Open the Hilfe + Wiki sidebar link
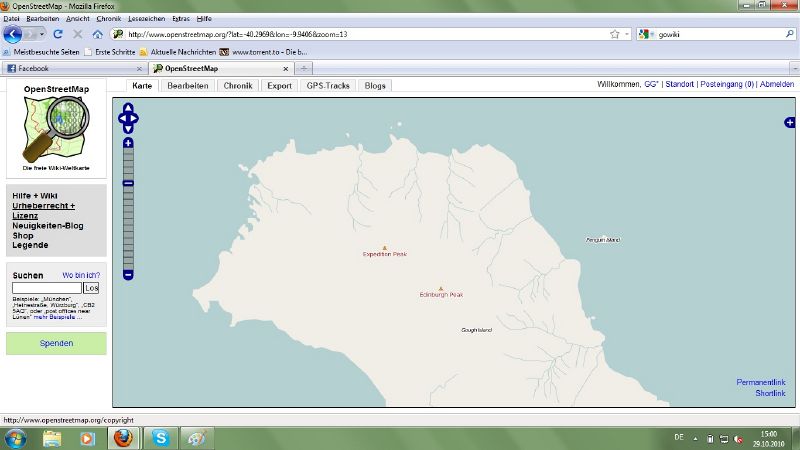 pos(35,196)
